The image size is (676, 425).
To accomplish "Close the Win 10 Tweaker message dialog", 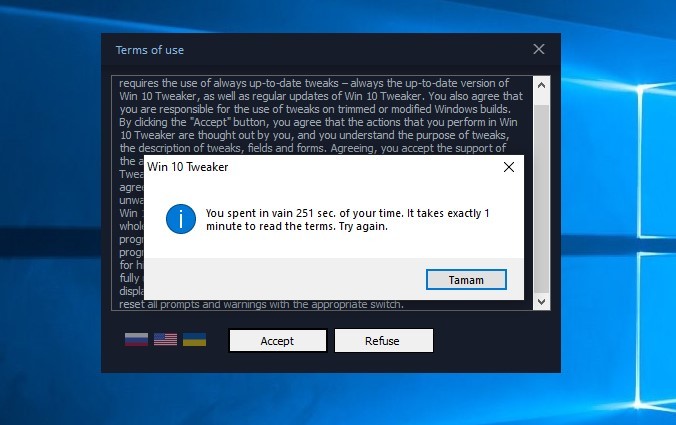I will (509, 167).
